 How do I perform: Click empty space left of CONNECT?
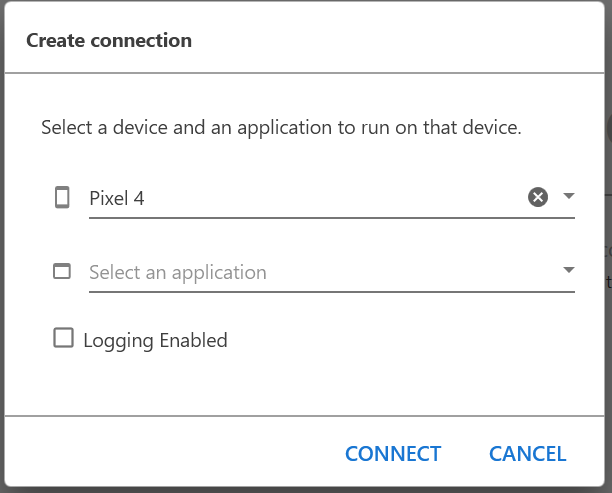coord(180,454)
